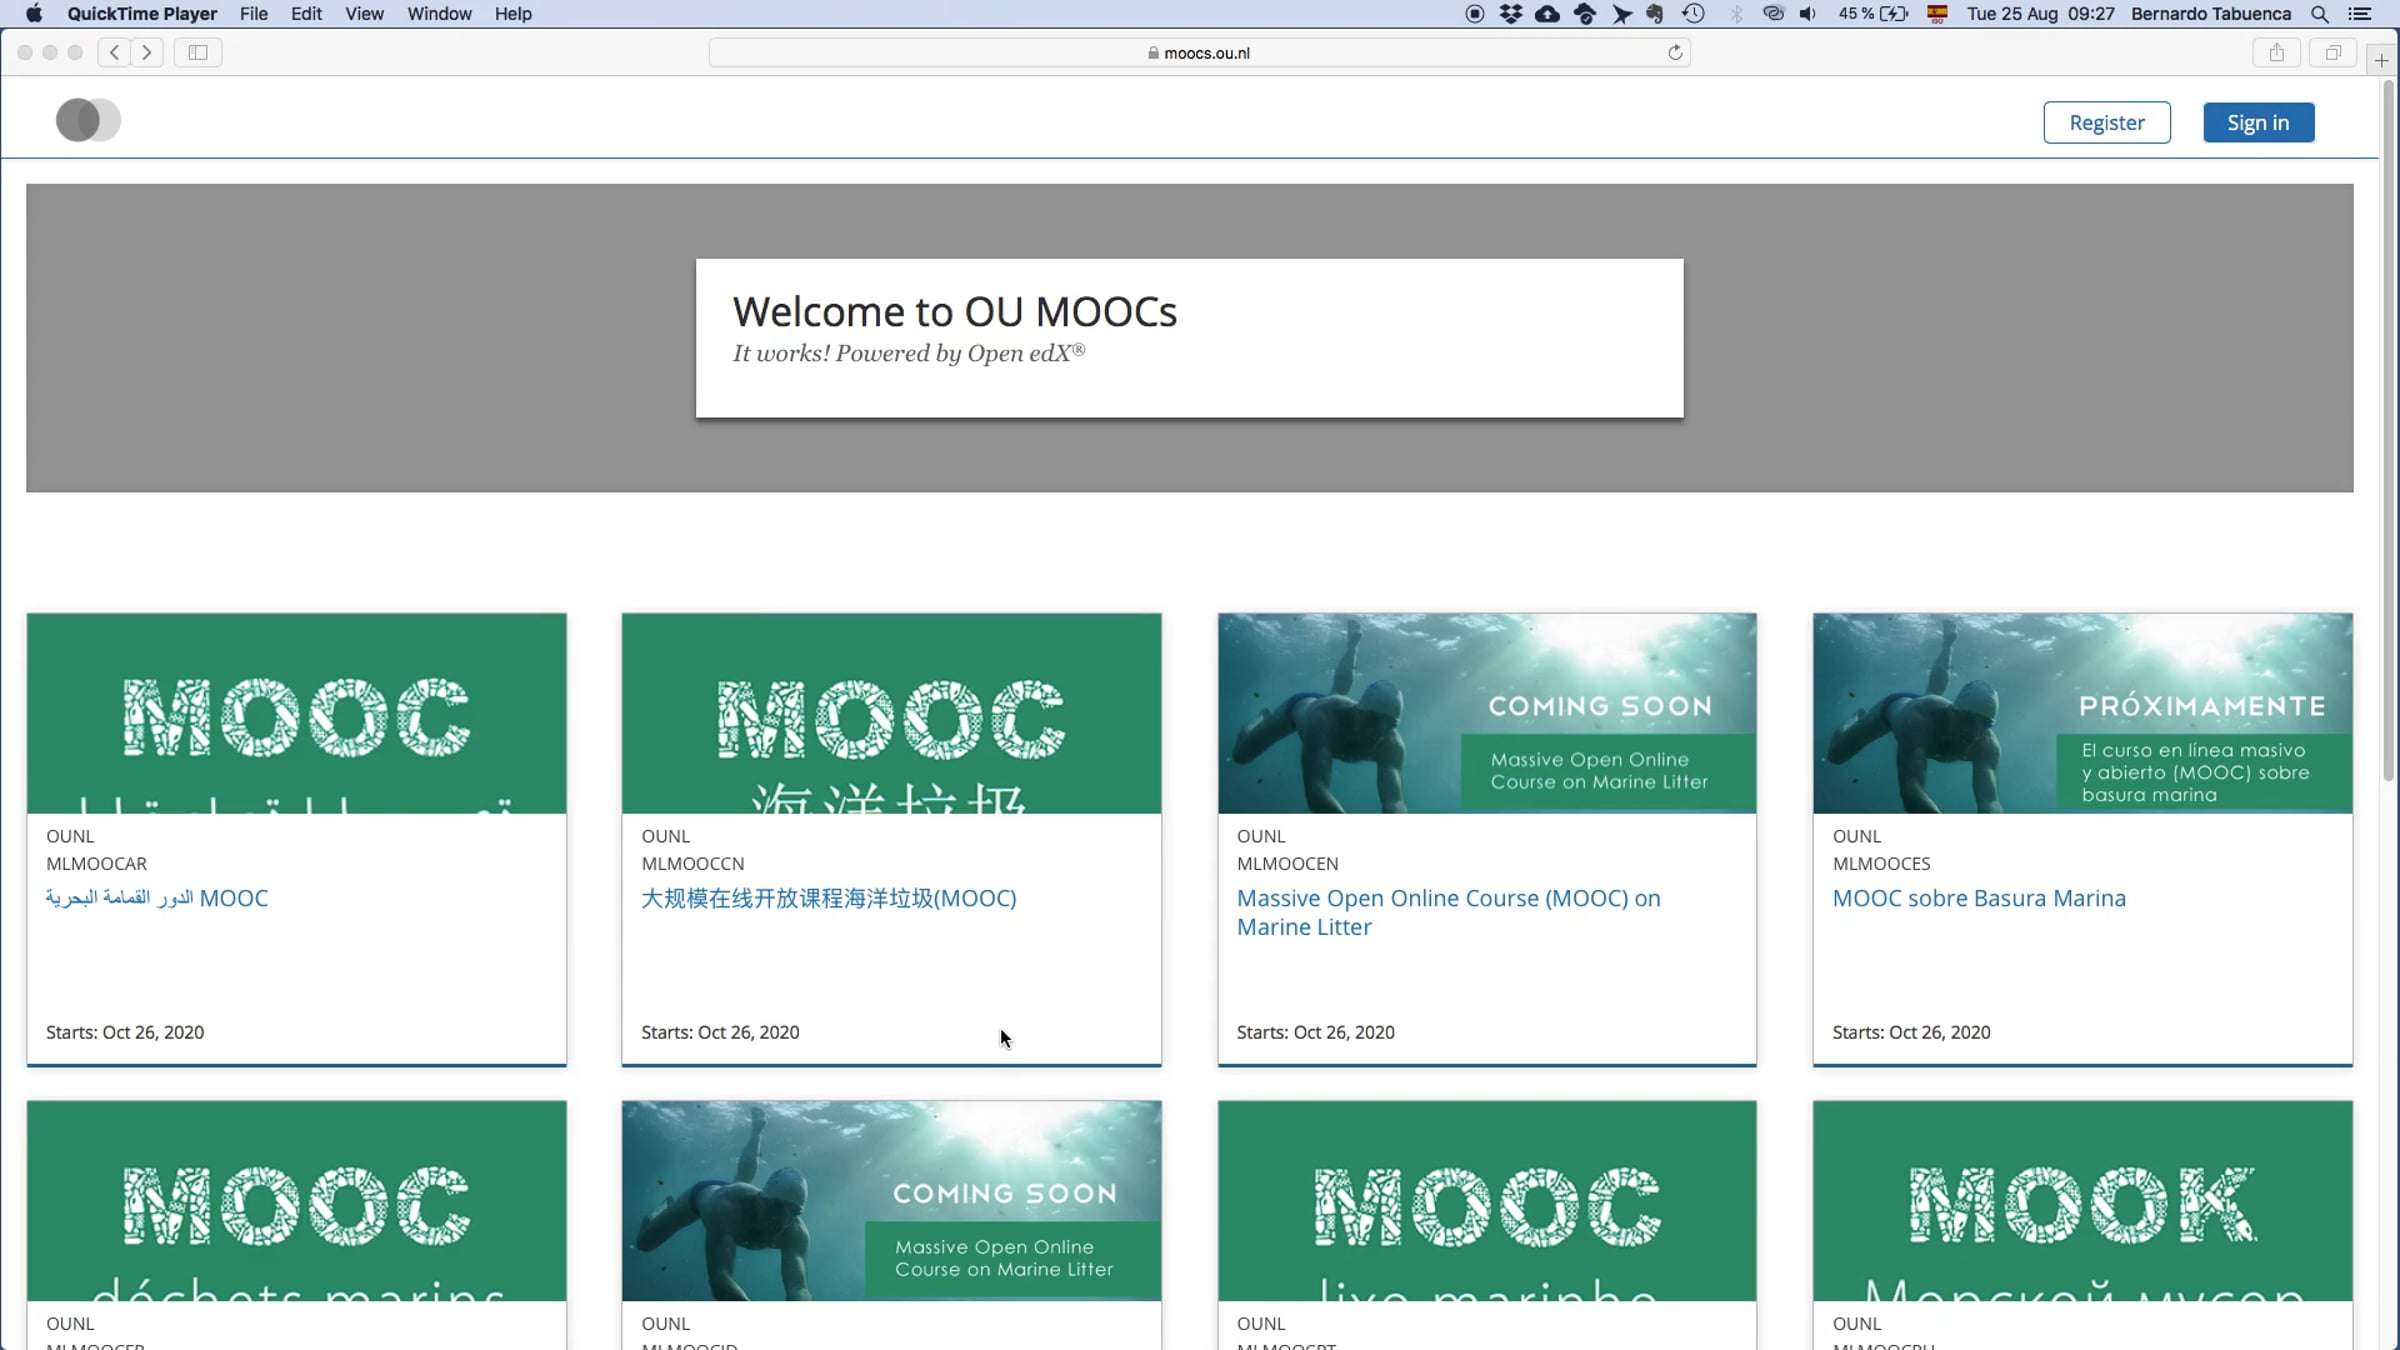The width and height of the screenshot is (2400, 1350).
Task: Show the browser sidebar
Action: click(x=198, y=52)
